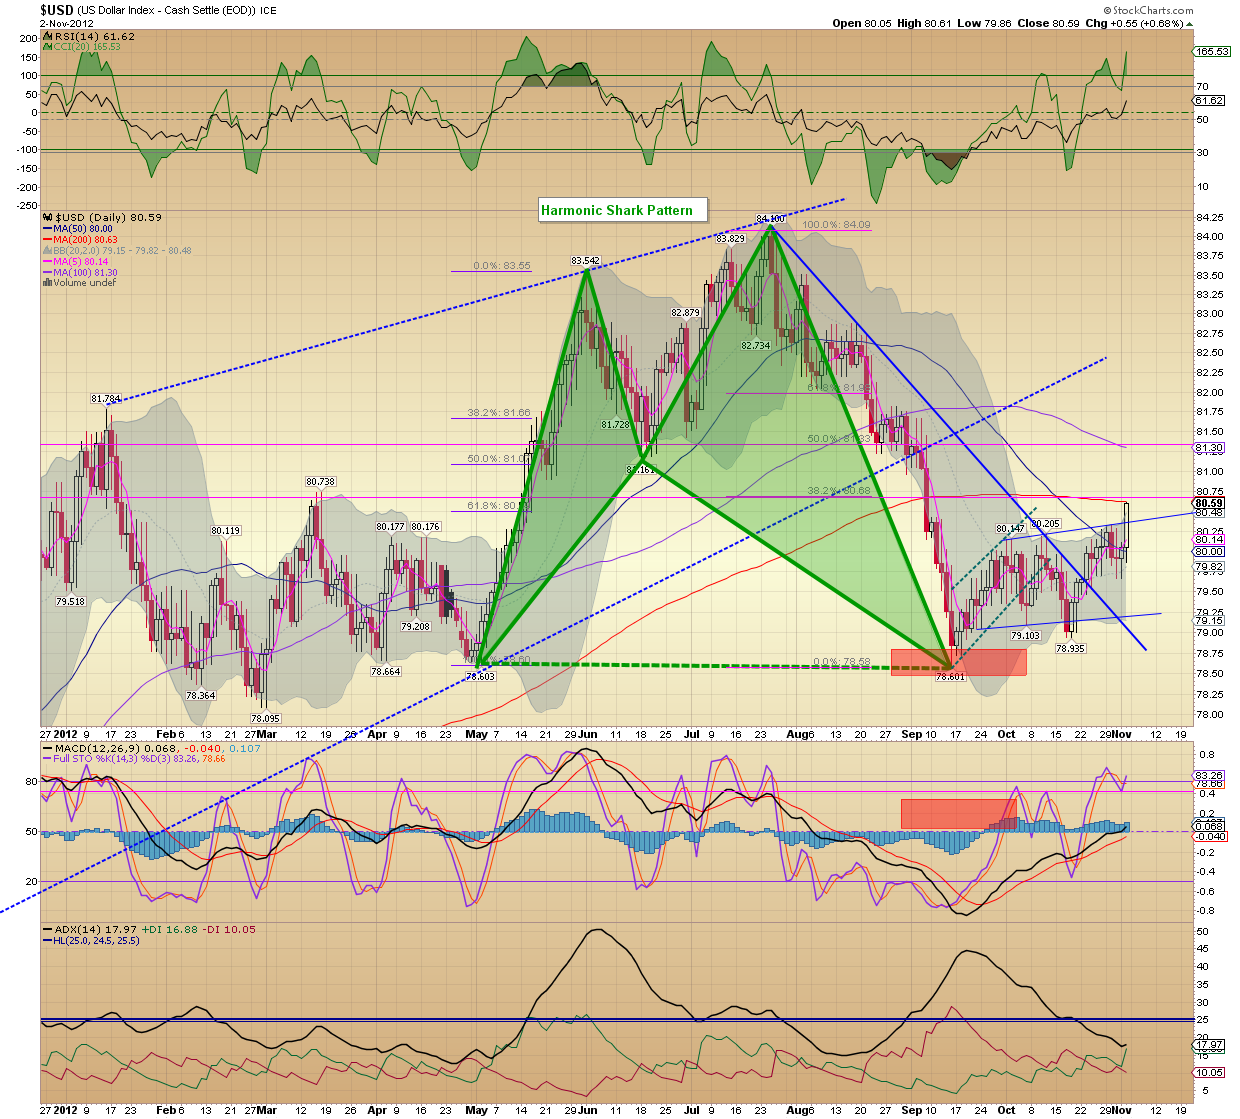Click the 79.518 price label
Viewport: 1240px width, 1119px height.
click(70, 602)
